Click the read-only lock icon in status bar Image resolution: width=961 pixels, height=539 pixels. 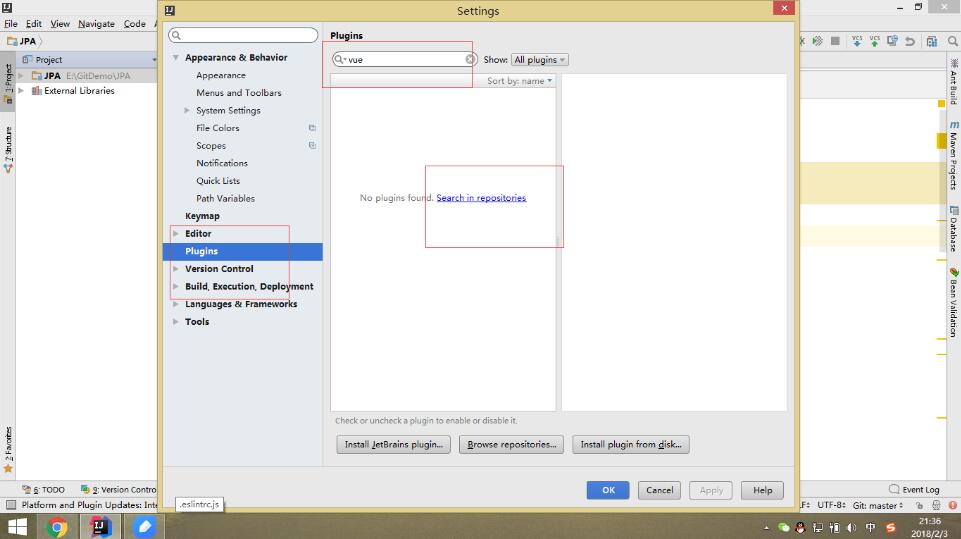[919, 505]
